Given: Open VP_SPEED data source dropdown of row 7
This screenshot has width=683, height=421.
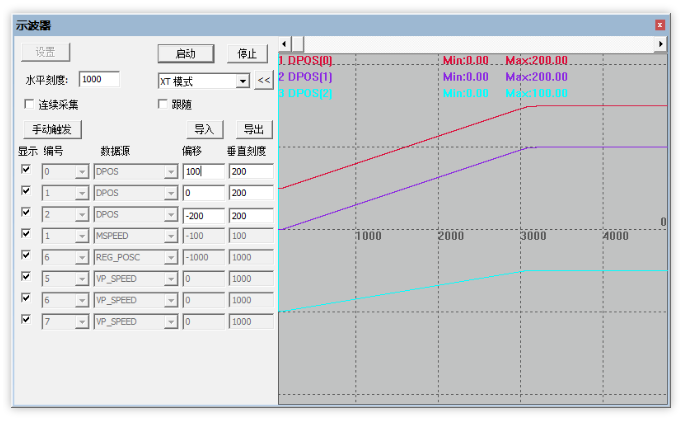Looking at the screenshot, I should 171,322.
